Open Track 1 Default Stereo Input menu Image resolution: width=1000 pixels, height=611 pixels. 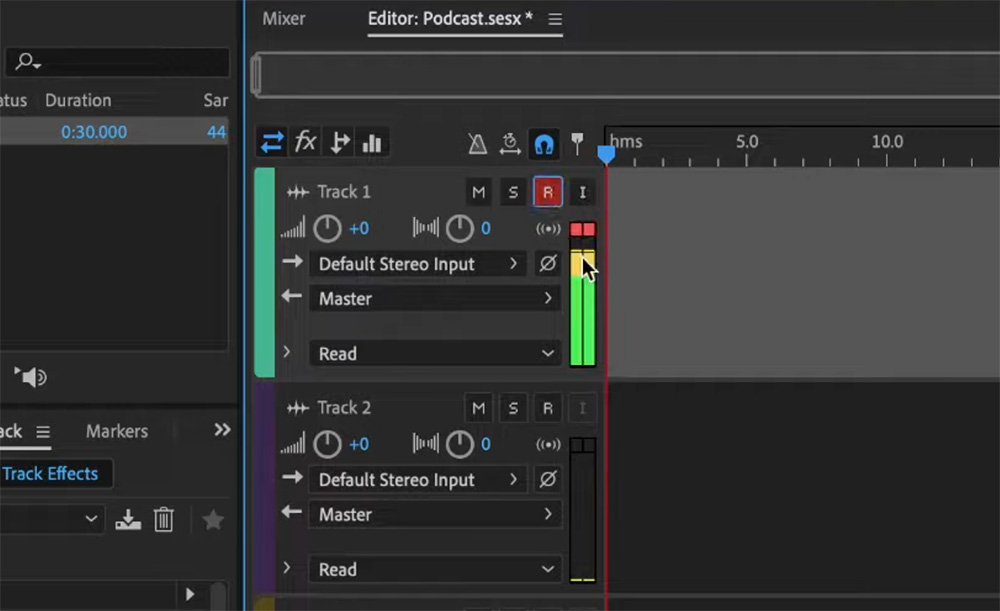tap(418, 264)
